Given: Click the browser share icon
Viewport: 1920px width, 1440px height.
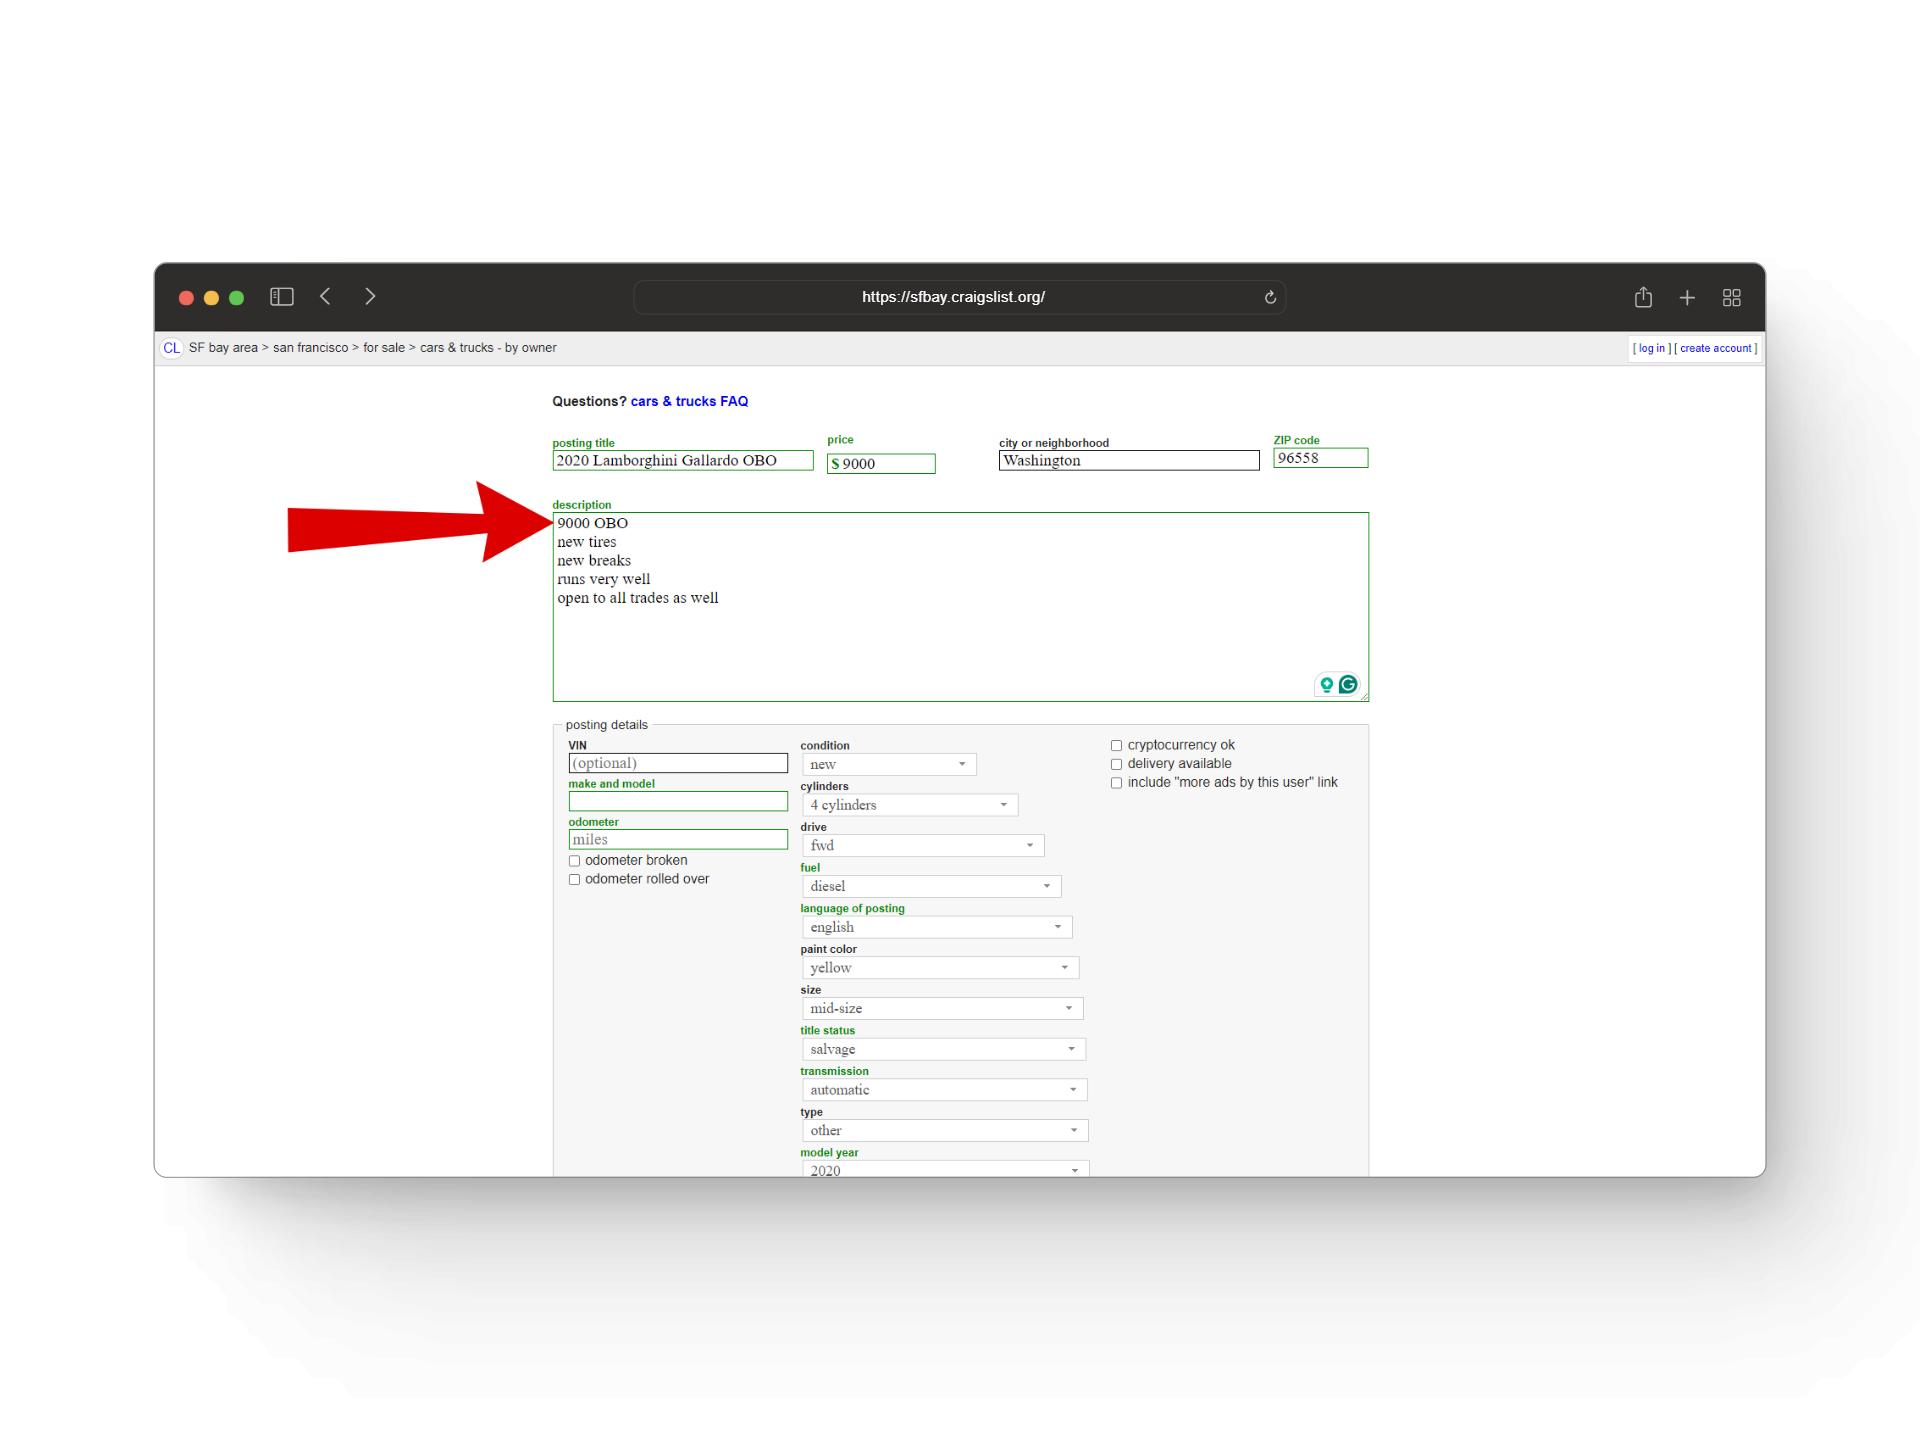Looking at the screenshot, I should pyautogui.click(x=1643, y=296).
